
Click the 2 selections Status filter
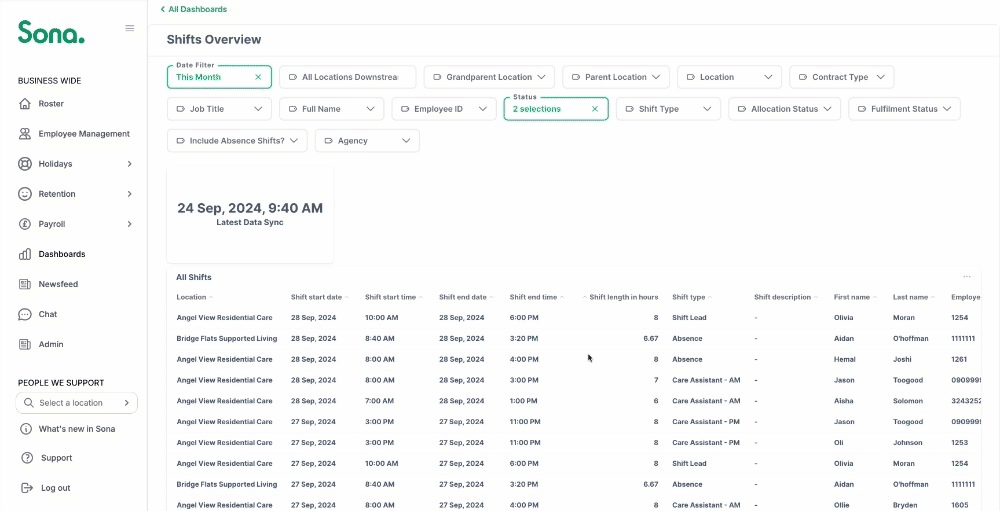click(556, 109)
